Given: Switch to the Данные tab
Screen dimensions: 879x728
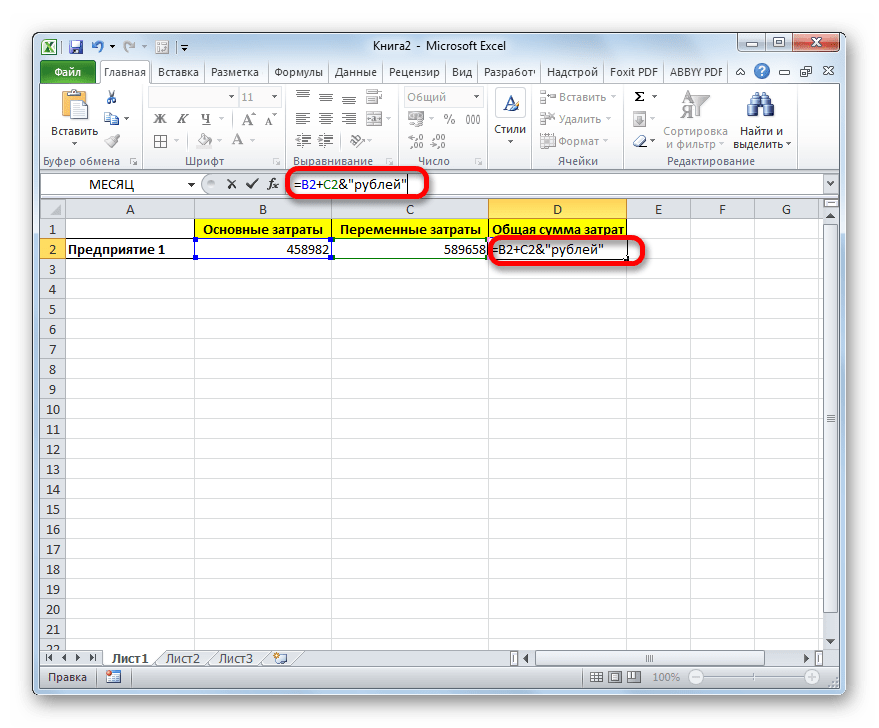Looking at the screenshot, I should (x=355, y=72).
